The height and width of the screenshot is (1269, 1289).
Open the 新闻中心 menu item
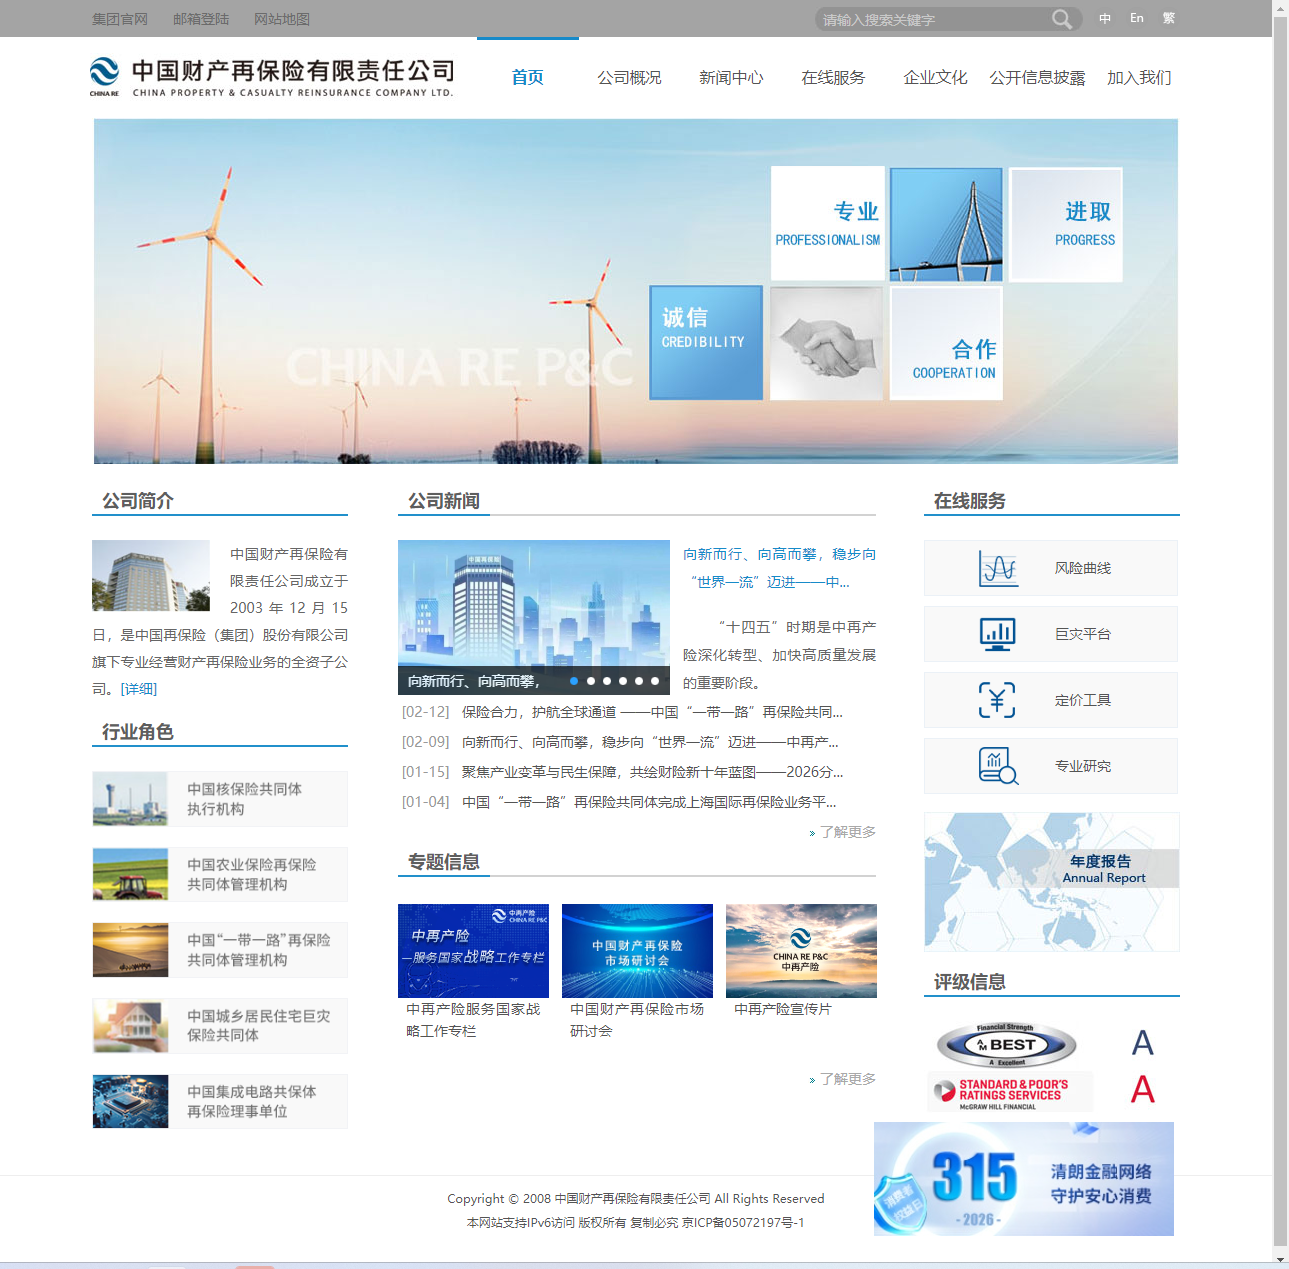click(x=731, y=77)
